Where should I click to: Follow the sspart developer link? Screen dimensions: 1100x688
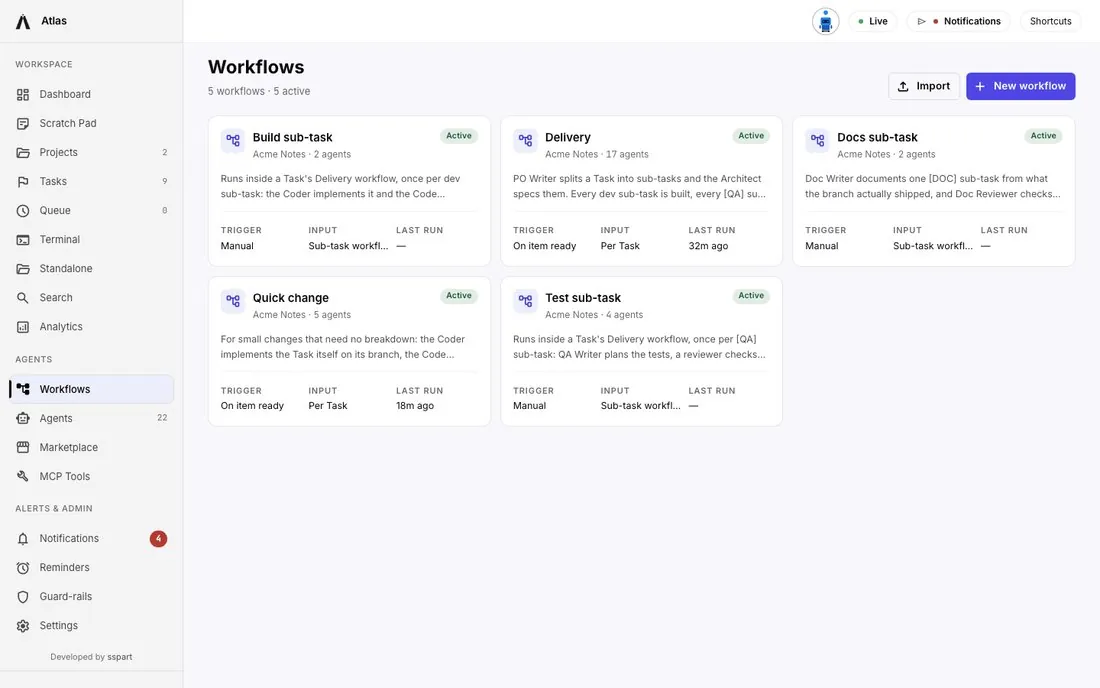[120, 657]
